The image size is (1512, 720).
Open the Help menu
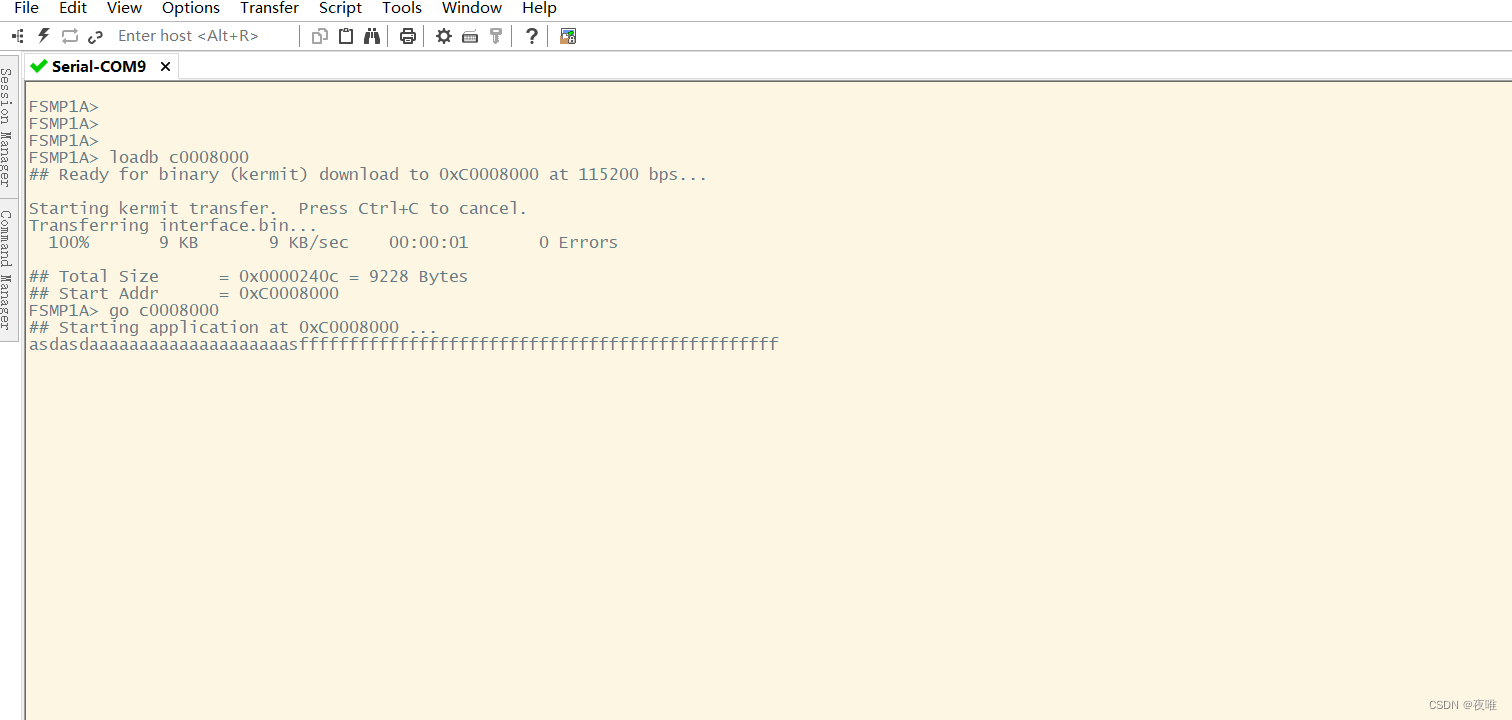(x=539, y=8)
